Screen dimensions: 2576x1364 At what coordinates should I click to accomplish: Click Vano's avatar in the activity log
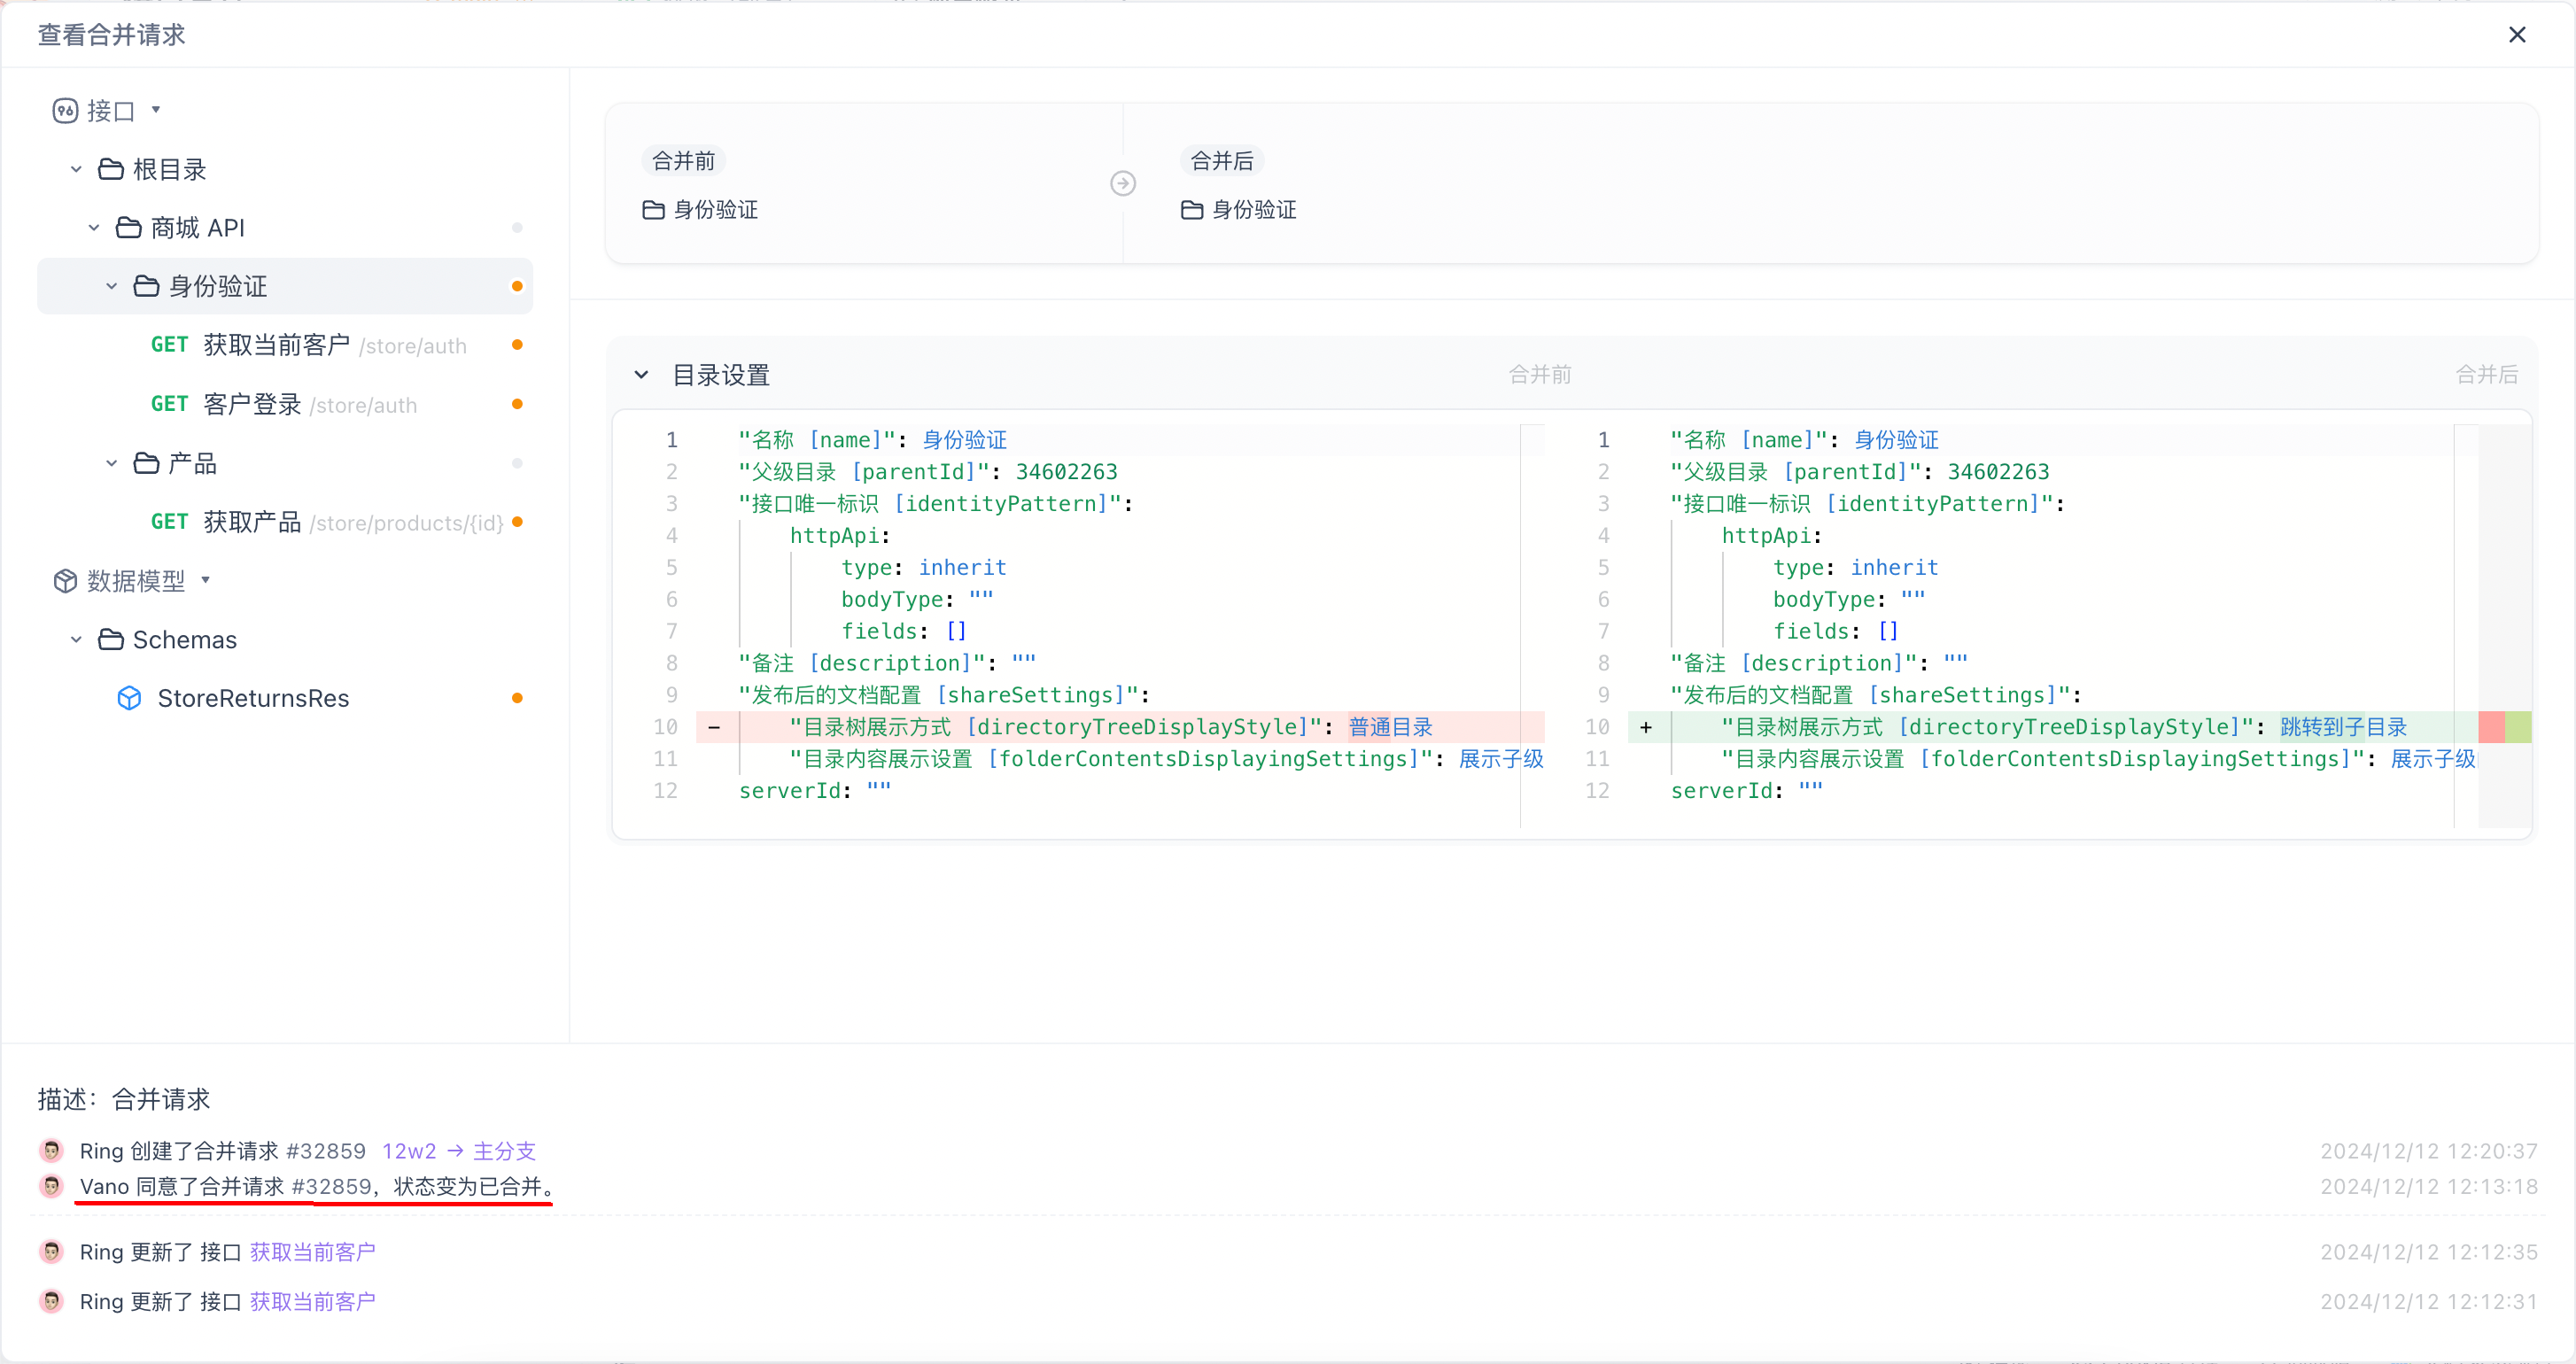click(51, 1186)
